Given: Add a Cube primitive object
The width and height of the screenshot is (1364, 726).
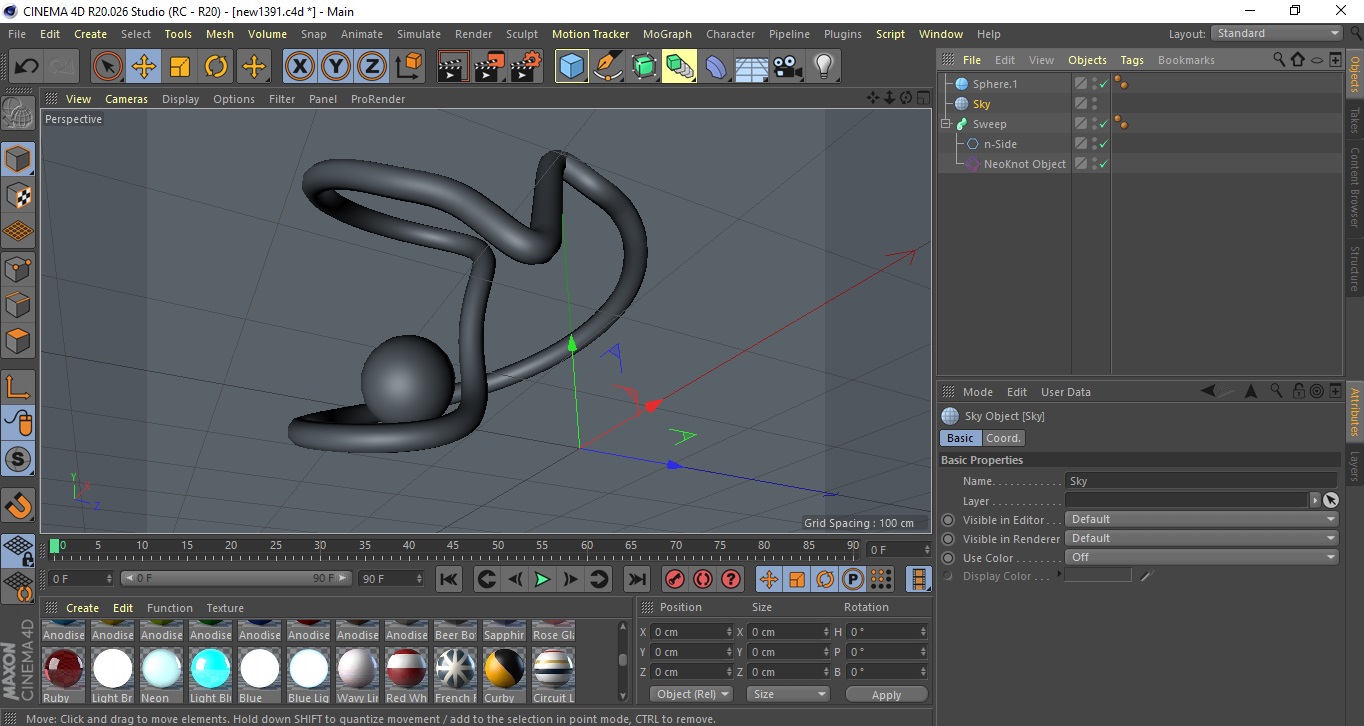Looking at the screenshot, I should point(571,67).
